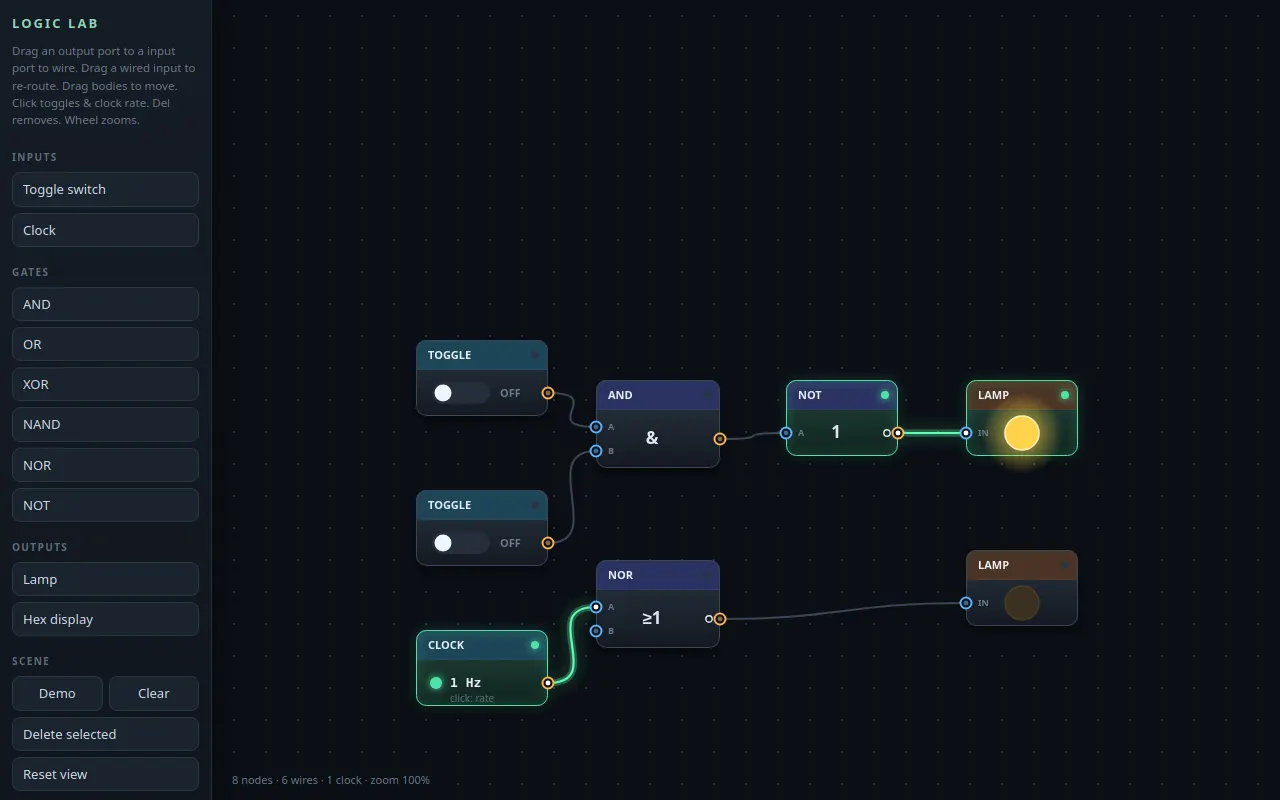
Task: Add a NOT gate from the sidebar palette
Action: (x=105, y=505)
